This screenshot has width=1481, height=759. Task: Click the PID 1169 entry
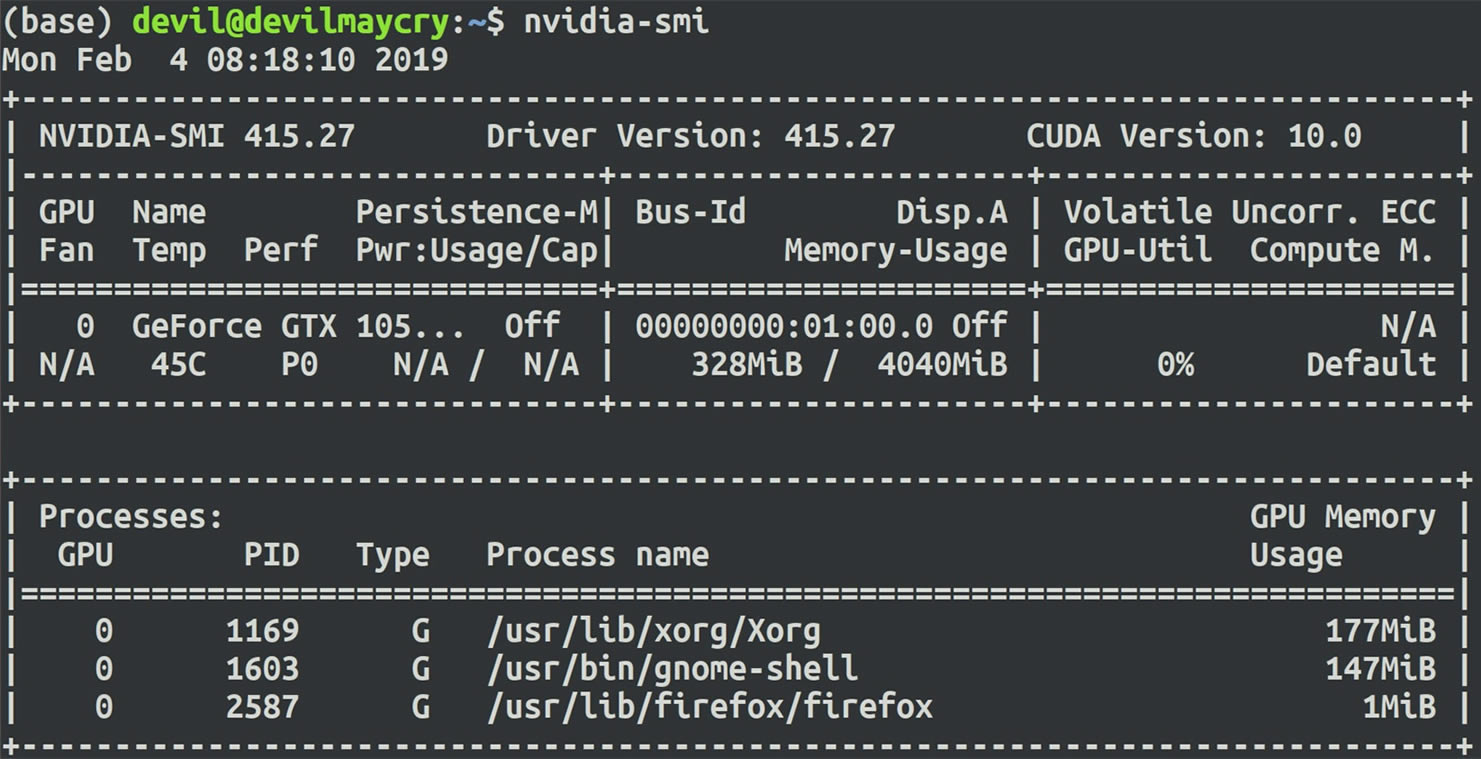point(262,631)
